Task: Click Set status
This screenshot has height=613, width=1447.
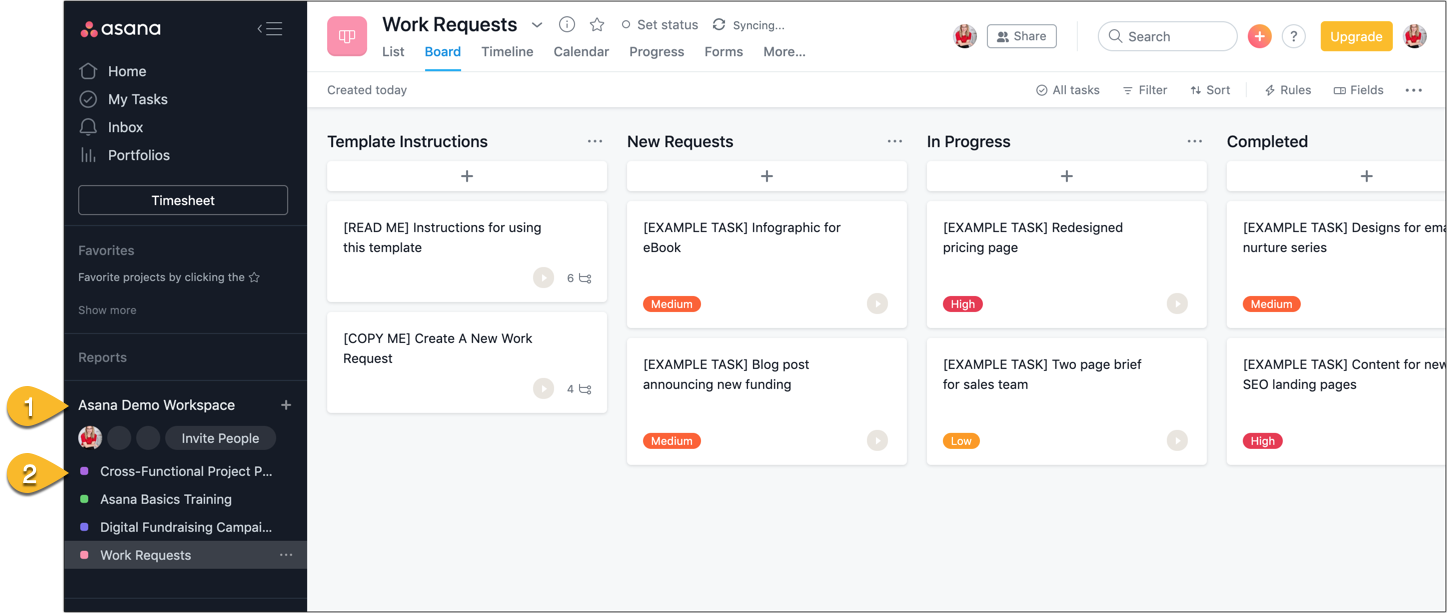Action: [659, 25]
